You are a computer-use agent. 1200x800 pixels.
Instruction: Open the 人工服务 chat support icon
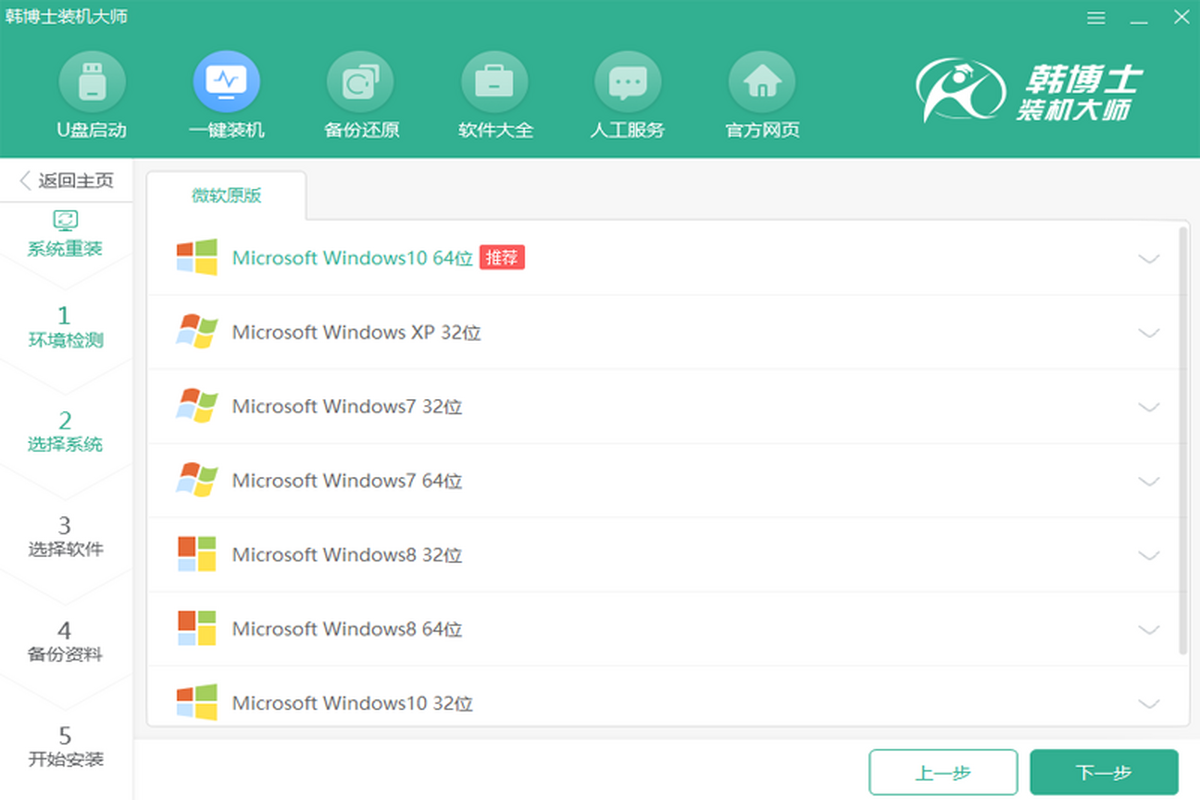(x=628, y=84)
